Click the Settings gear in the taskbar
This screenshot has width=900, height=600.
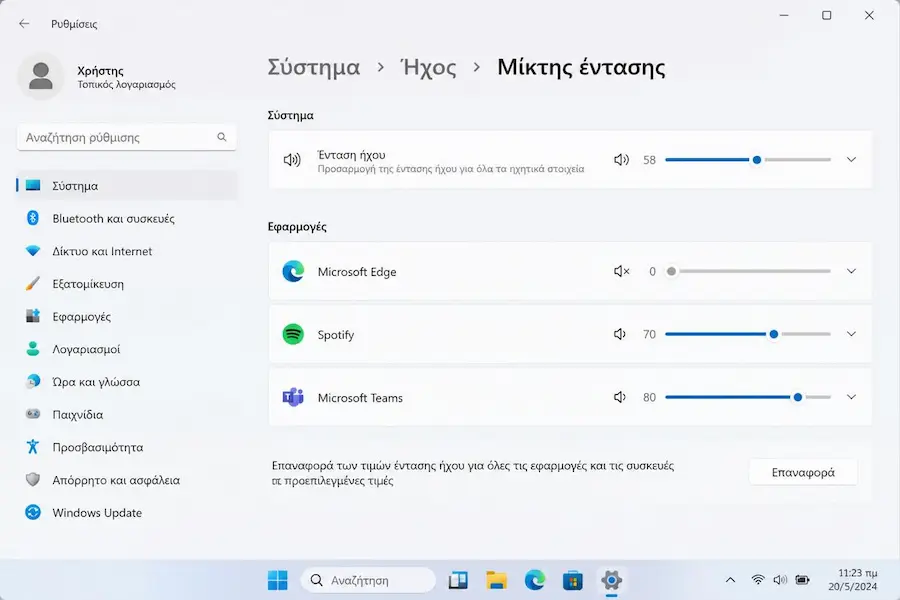611,580
